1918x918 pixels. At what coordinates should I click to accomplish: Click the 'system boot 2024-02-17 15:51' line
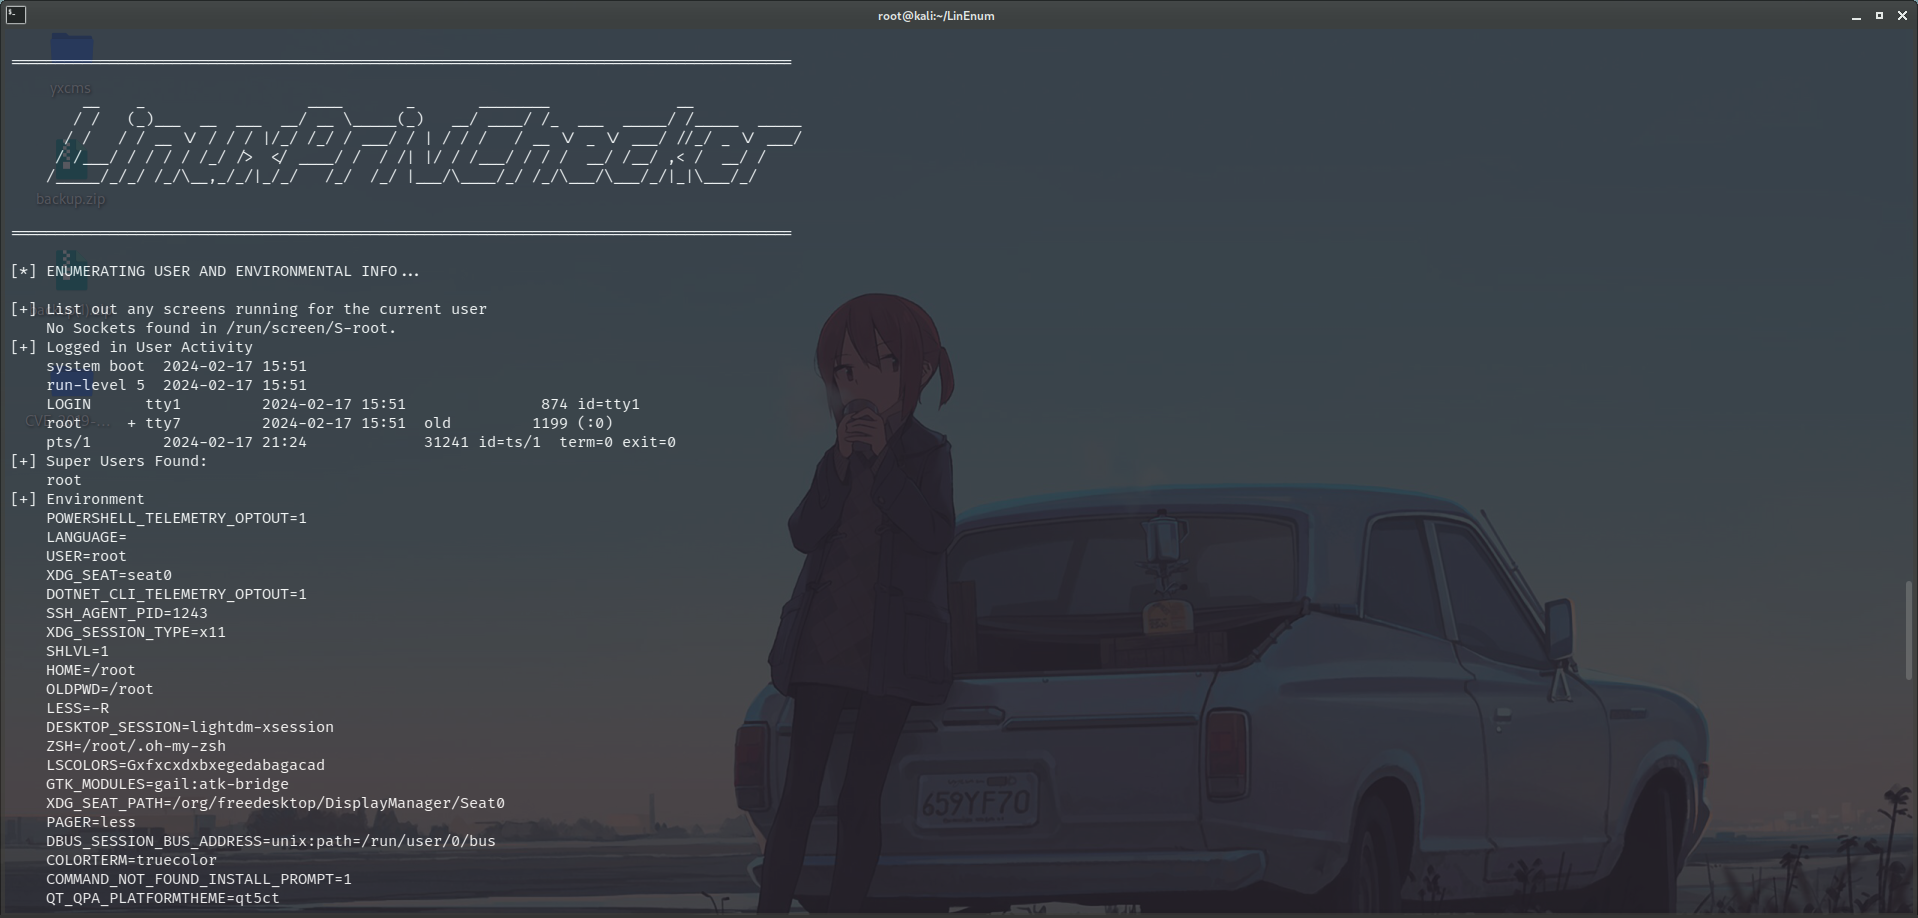click(176, 366)
